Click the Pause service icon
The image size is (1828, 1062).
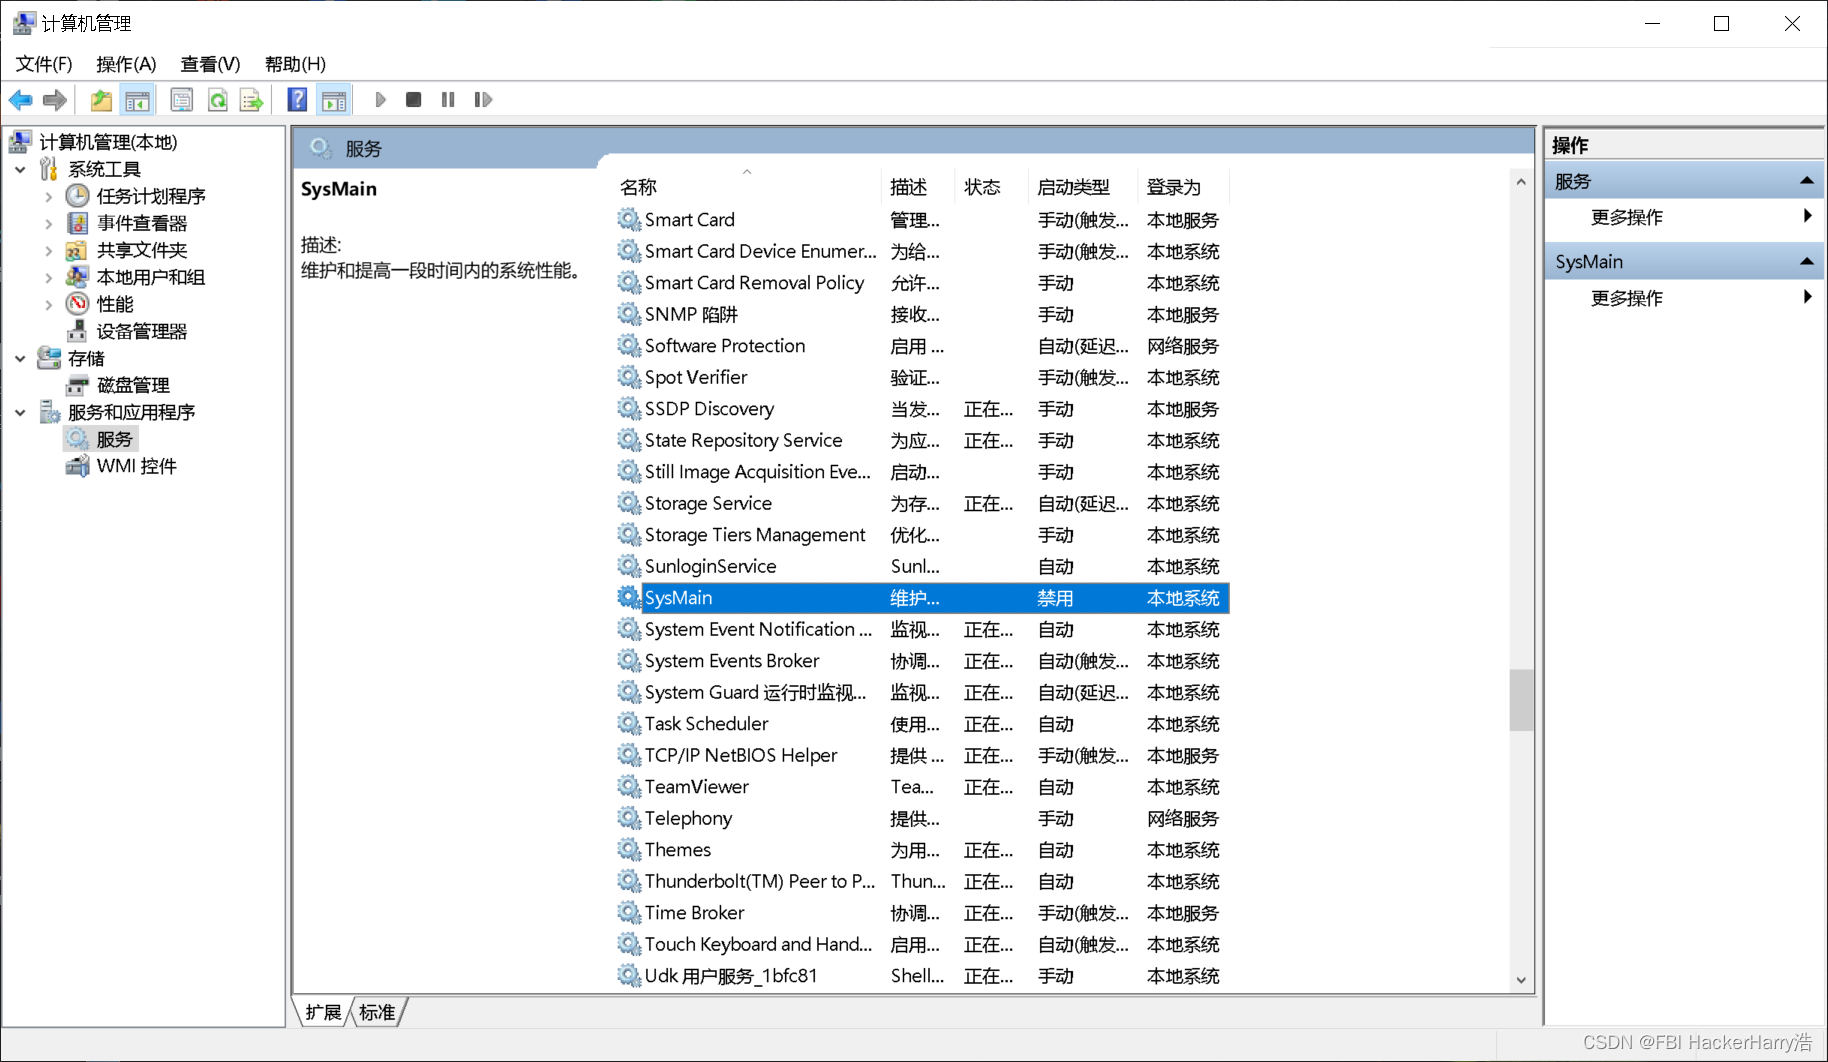click(448, 100)
